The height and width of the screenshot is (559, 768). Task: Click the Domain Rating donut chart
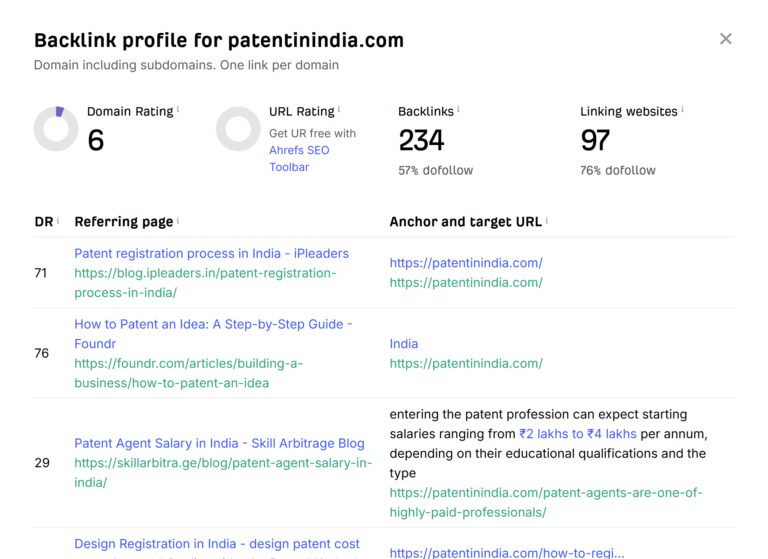click(56, 129)
